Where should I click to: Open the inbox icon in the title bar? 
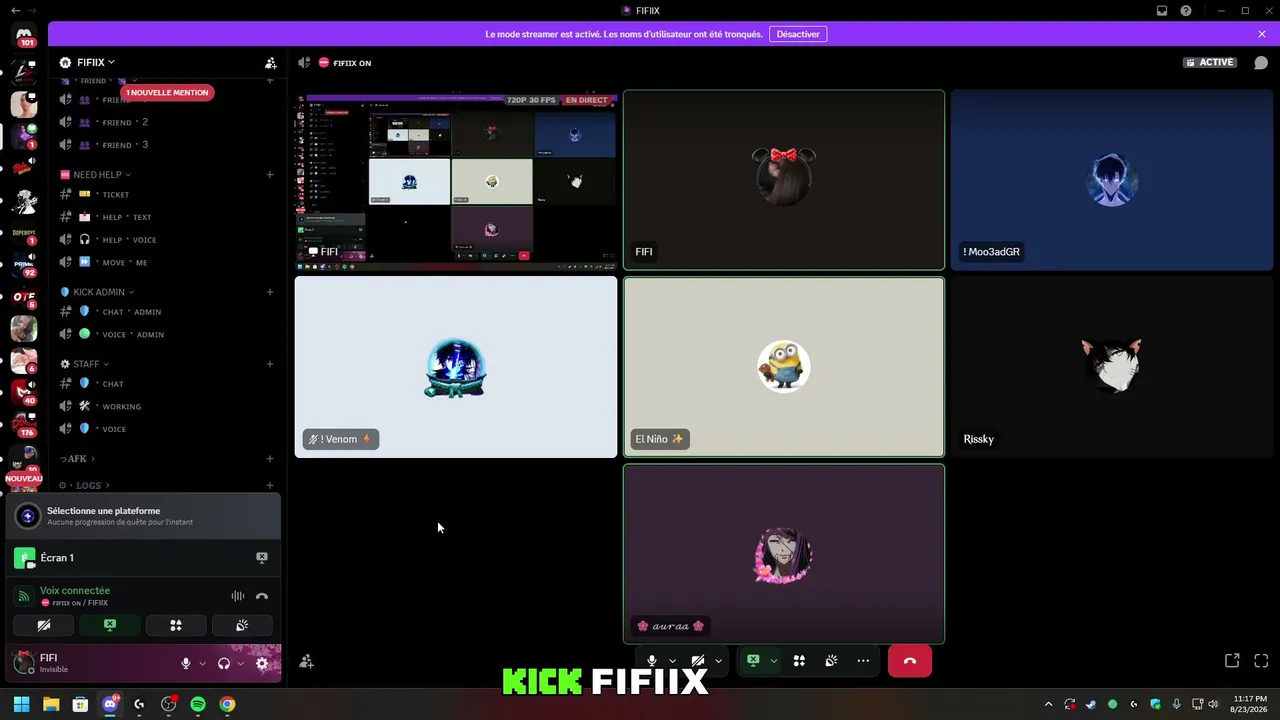point(1162,11)
